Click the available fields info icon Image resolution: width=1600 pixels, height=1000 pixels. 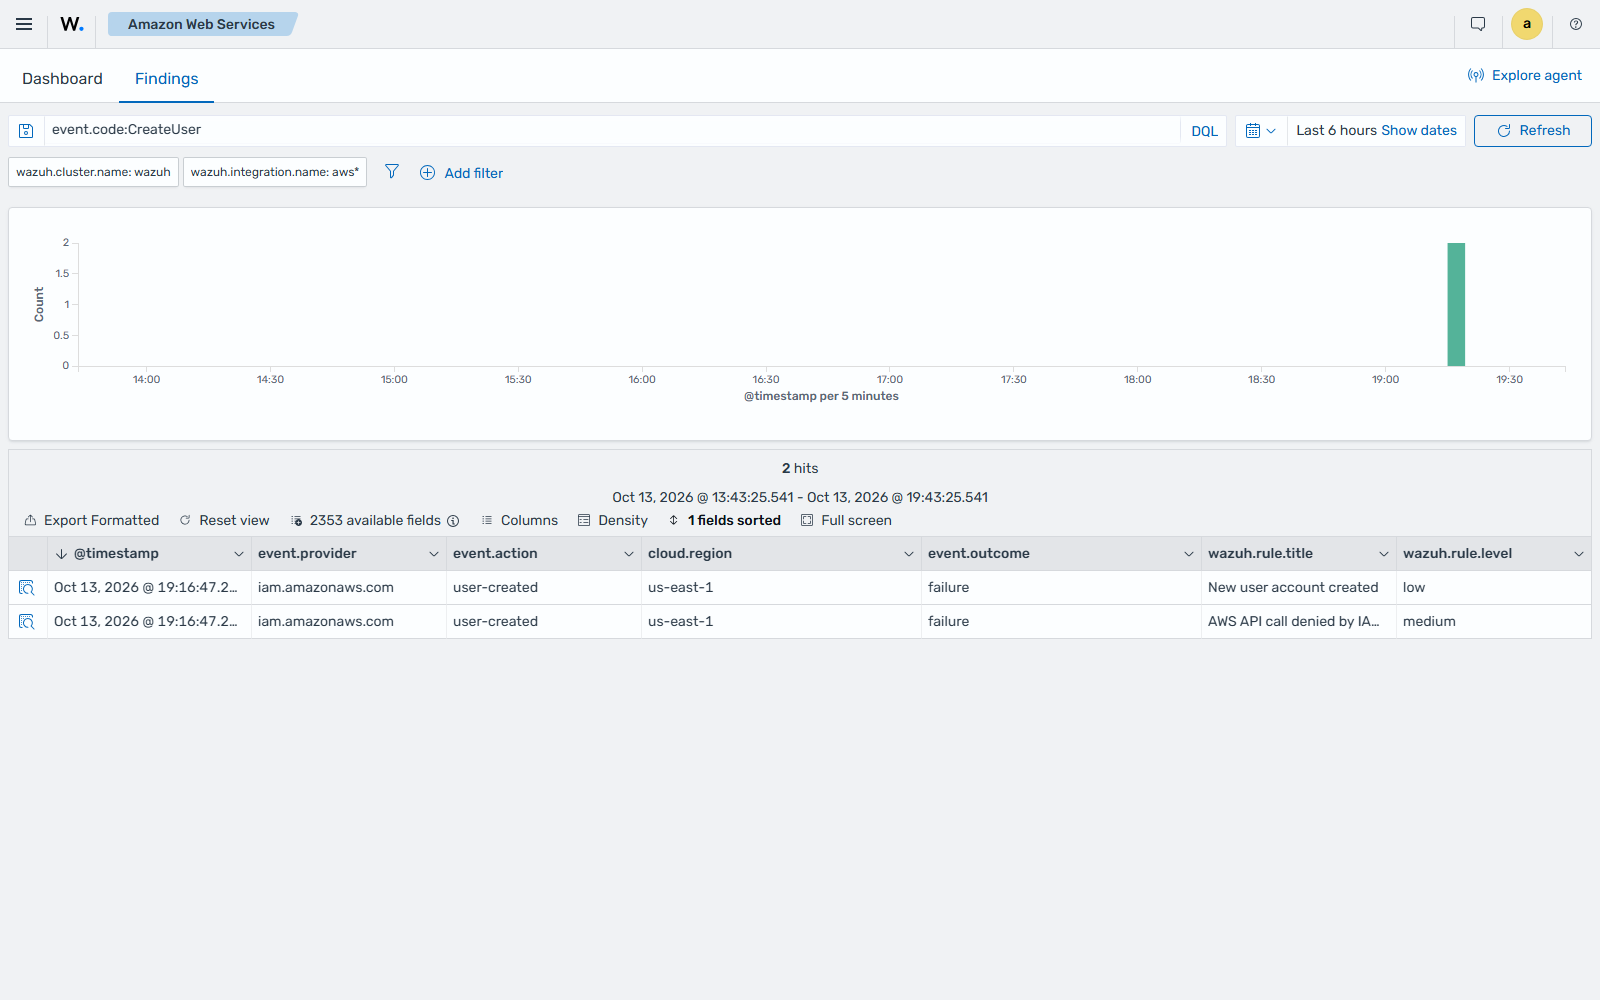click(x=453, y=521)
